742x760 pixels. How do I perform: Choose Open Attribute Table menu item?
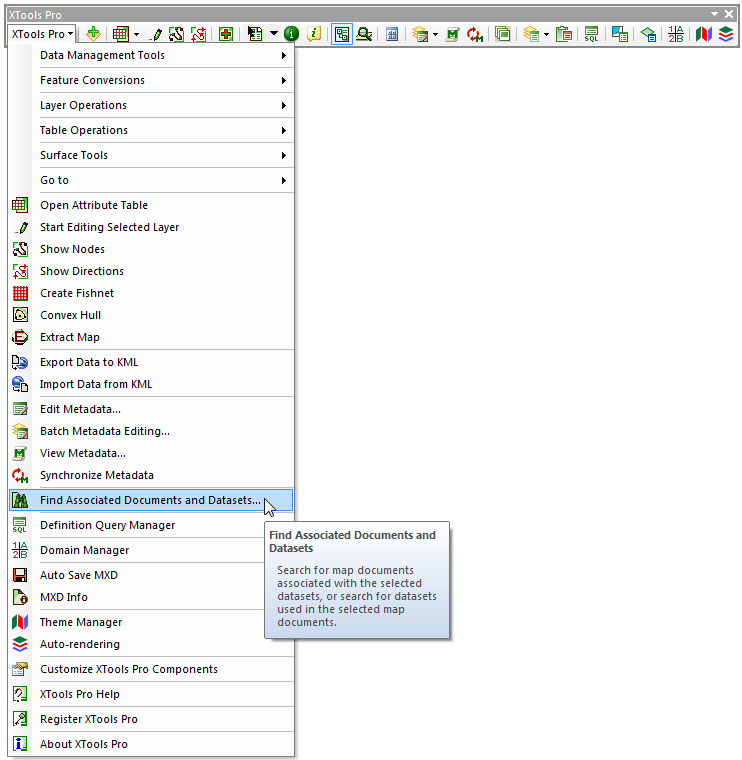point(152,205)
